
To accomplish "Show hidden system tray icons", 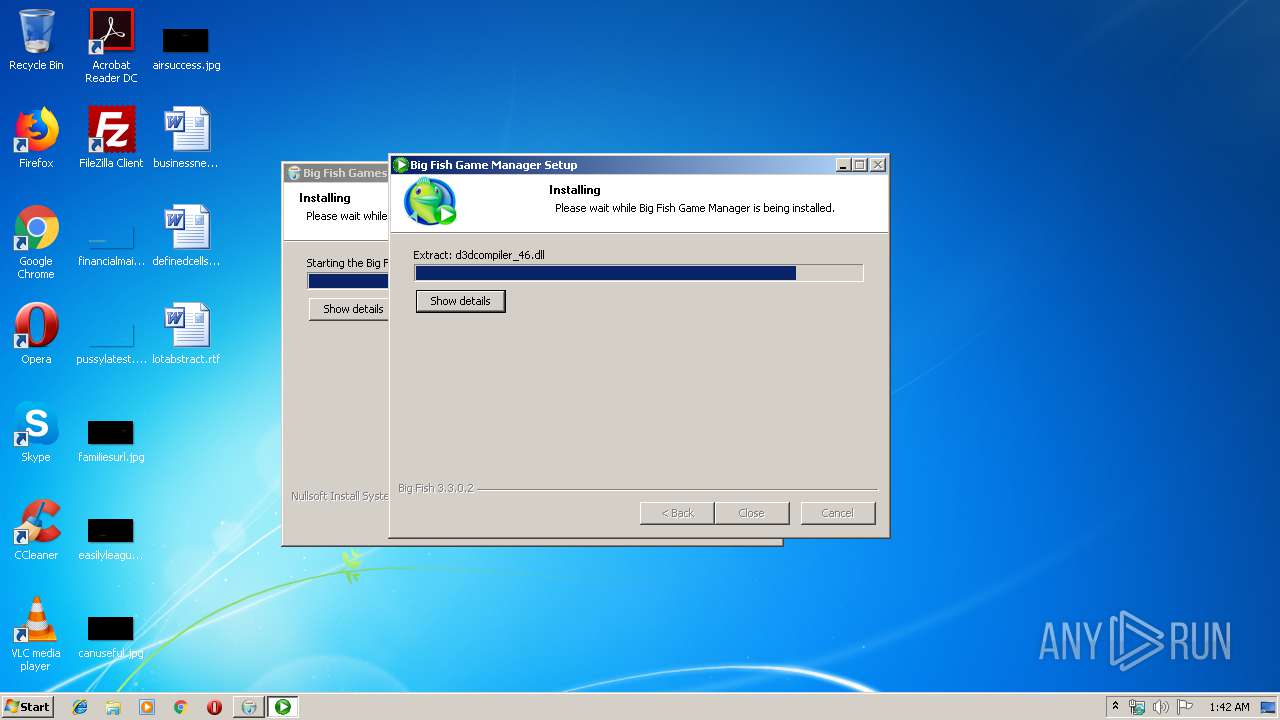I will pyautogui.click(x=1115, y=706).
